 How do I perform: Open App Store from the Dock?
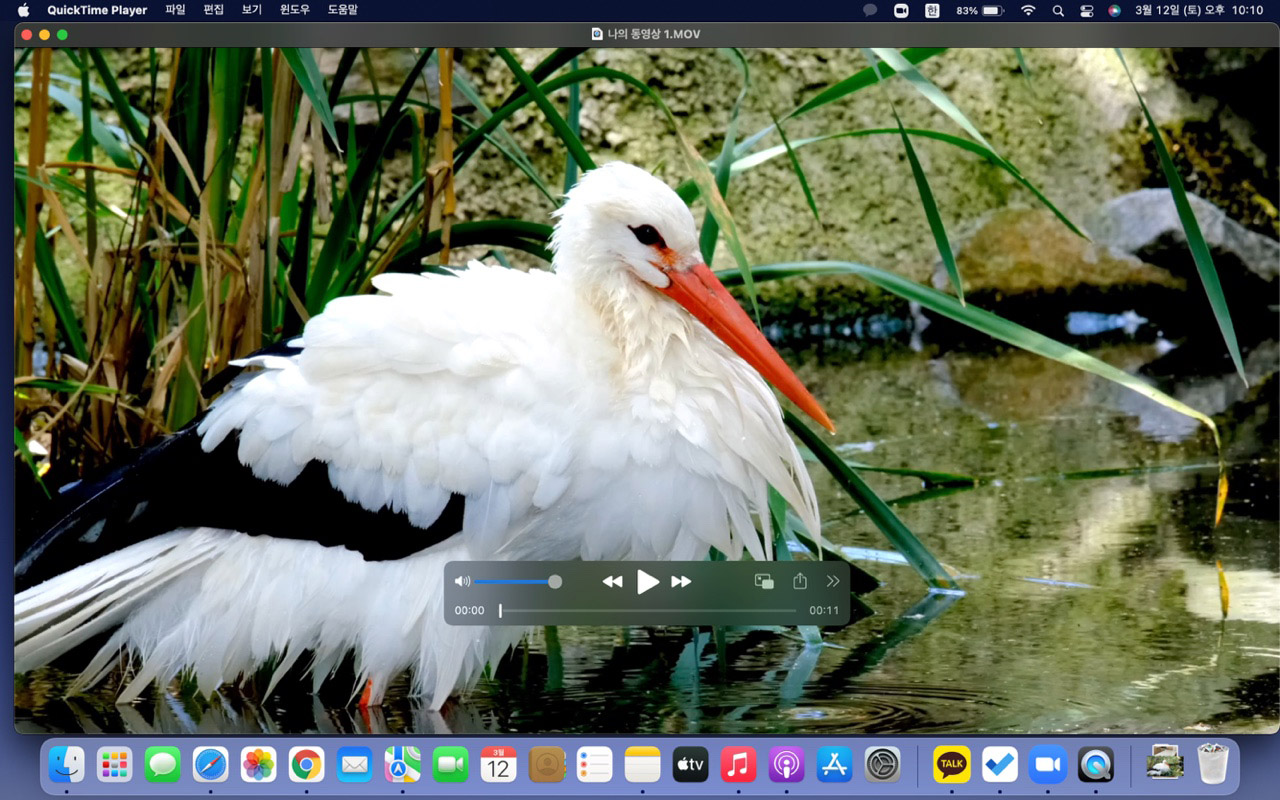[835, 765]
